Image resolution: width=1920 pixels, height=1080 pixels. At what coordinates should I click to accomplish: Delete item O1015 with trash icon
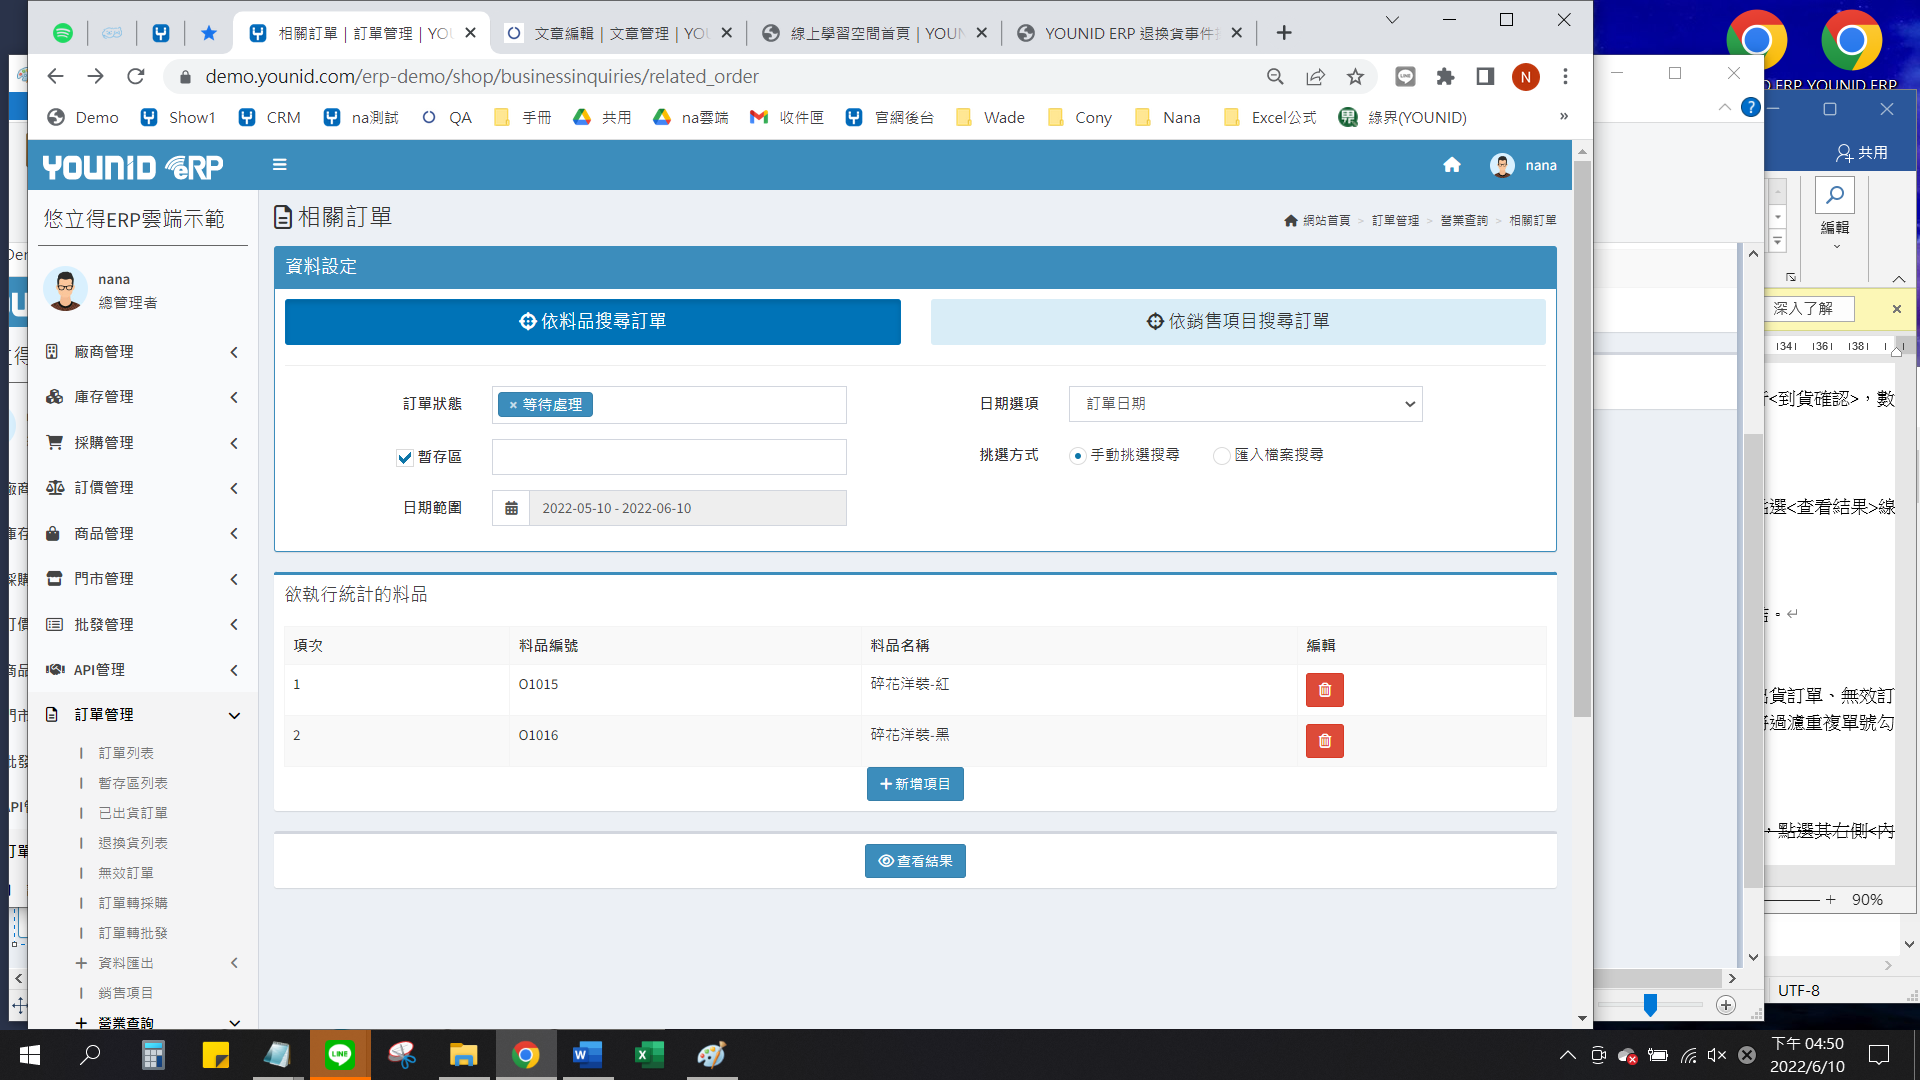click(x=1324, y=690)
